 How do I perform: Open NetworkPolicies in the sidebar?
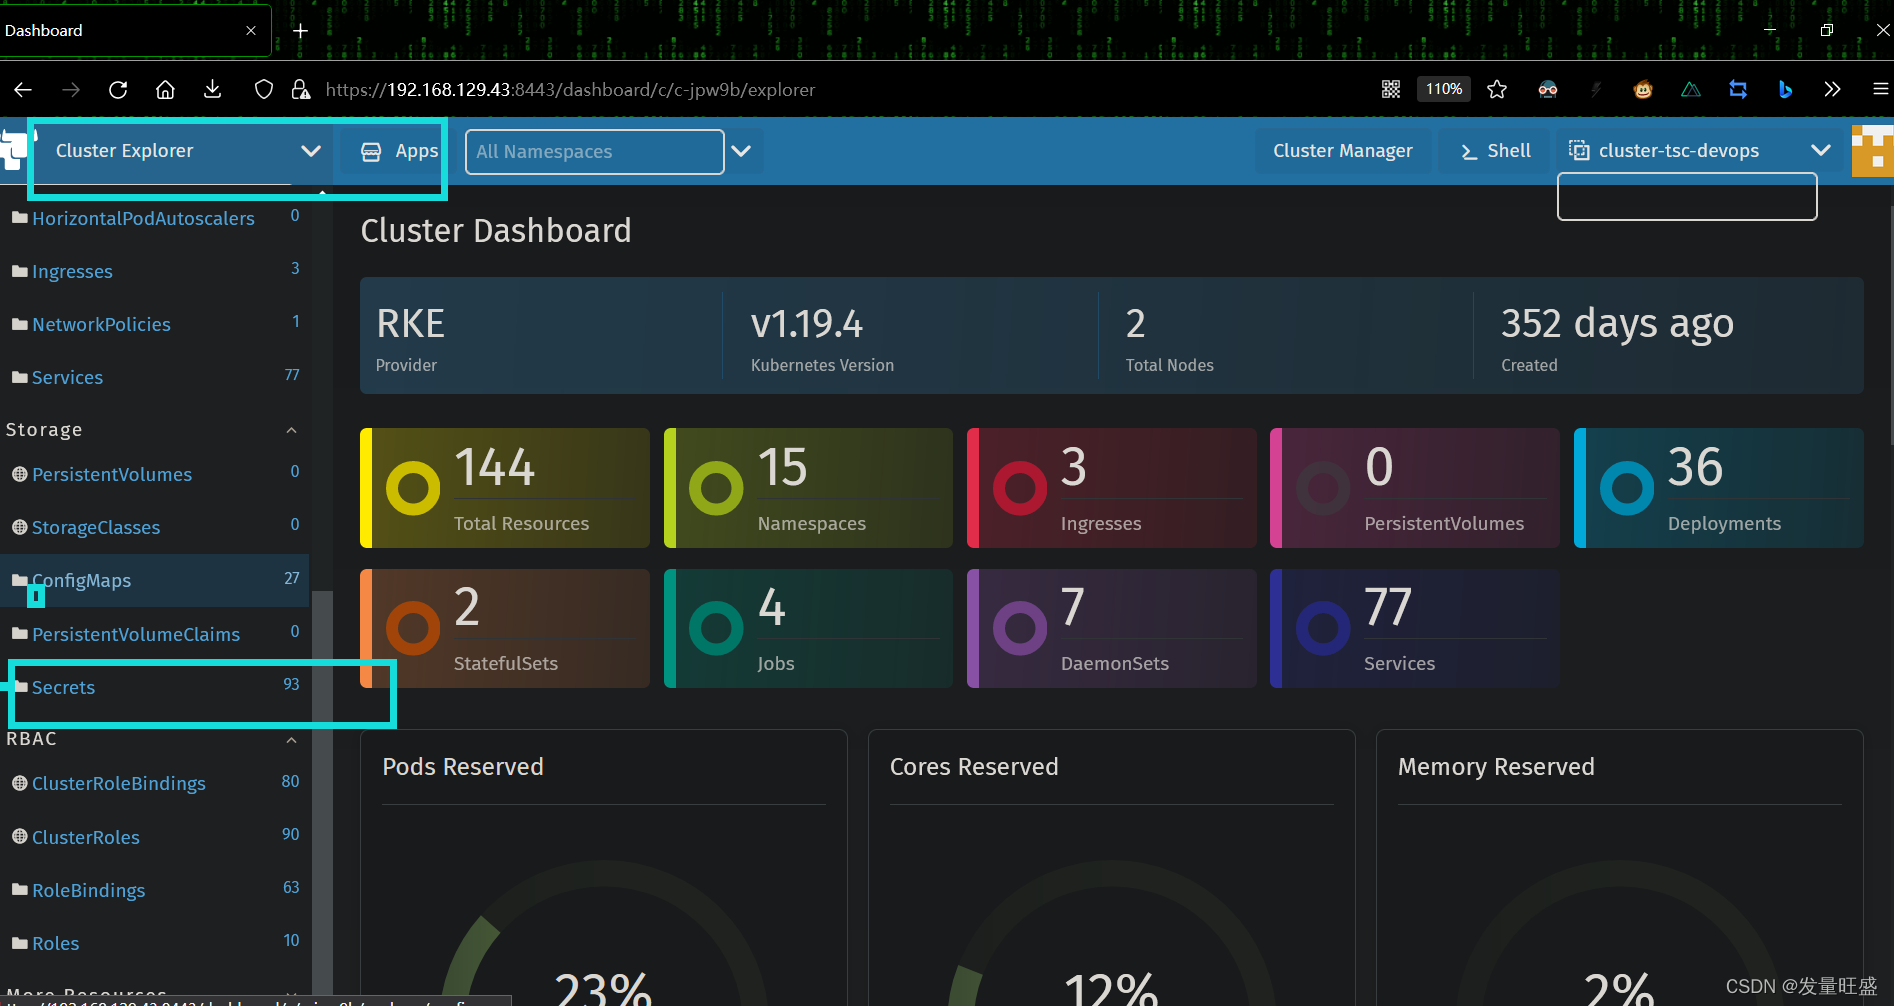click(x=101, y=324)
